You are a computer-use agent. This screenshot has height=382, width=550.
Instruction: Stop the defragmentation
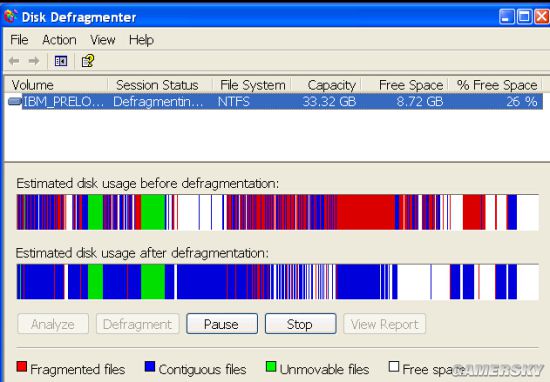[300, 324]
